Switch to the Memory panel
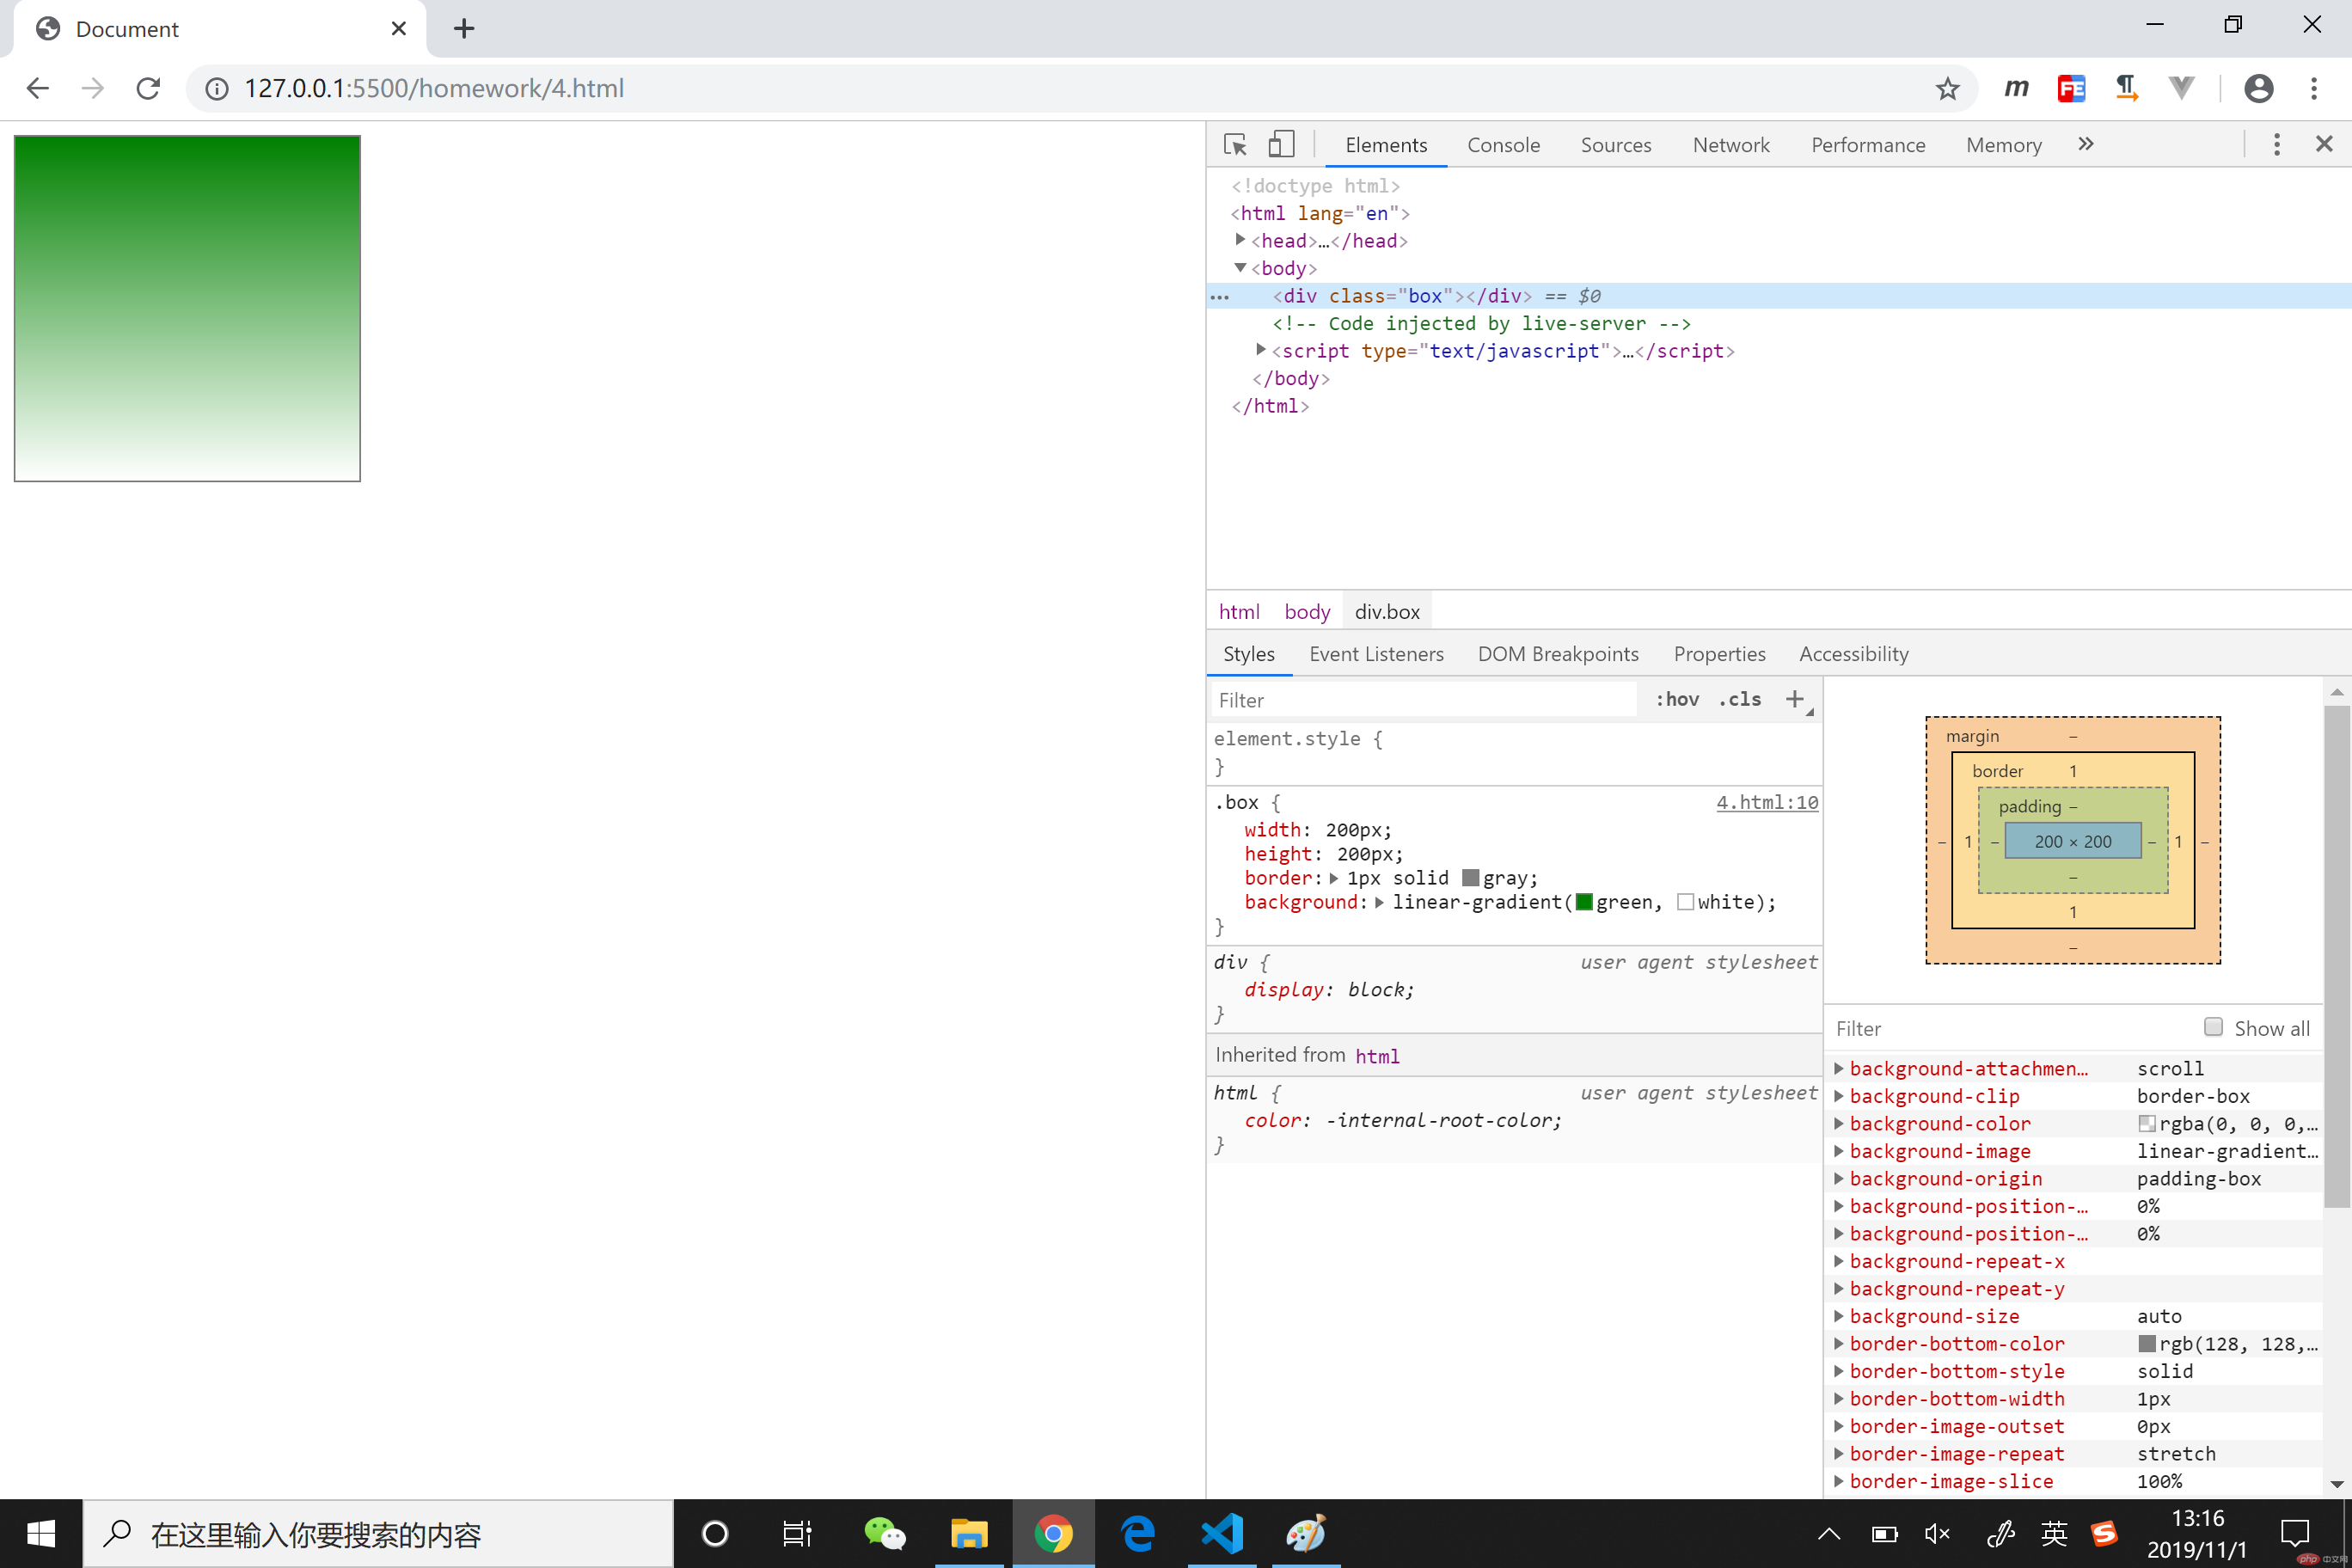 tap(2004, 145)
